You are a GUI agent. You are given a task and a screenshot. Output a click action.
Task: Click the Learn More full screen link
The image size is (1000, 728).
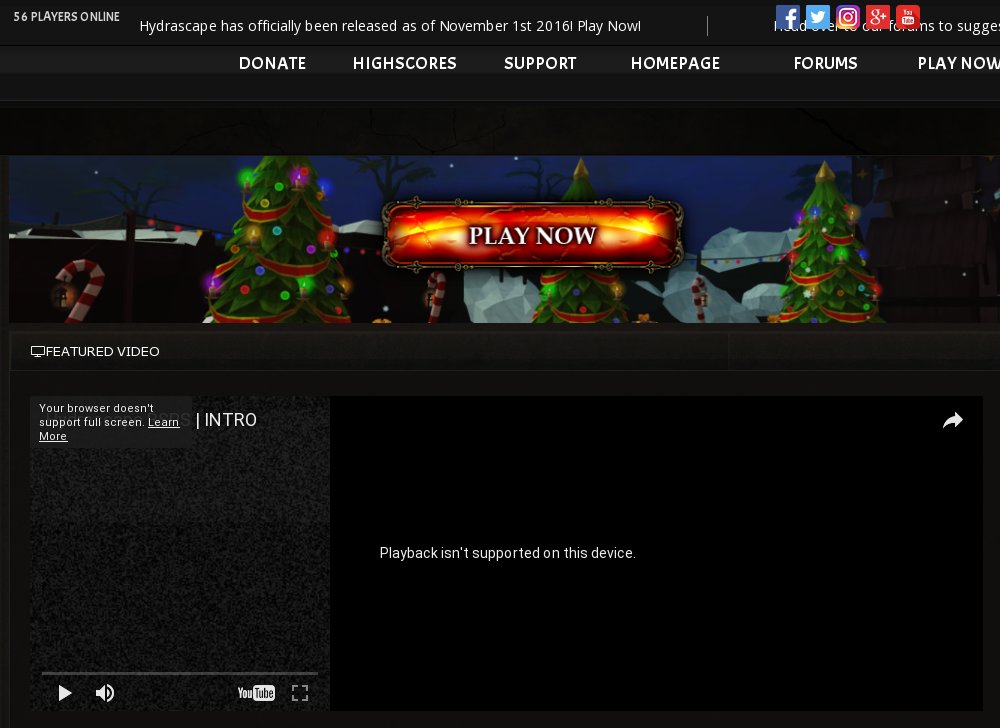[x=163, y=423]
